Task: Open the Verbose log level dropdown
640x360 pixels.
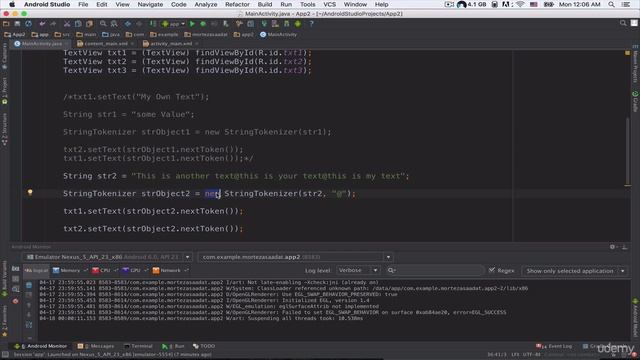Action: tap(358, 270)
